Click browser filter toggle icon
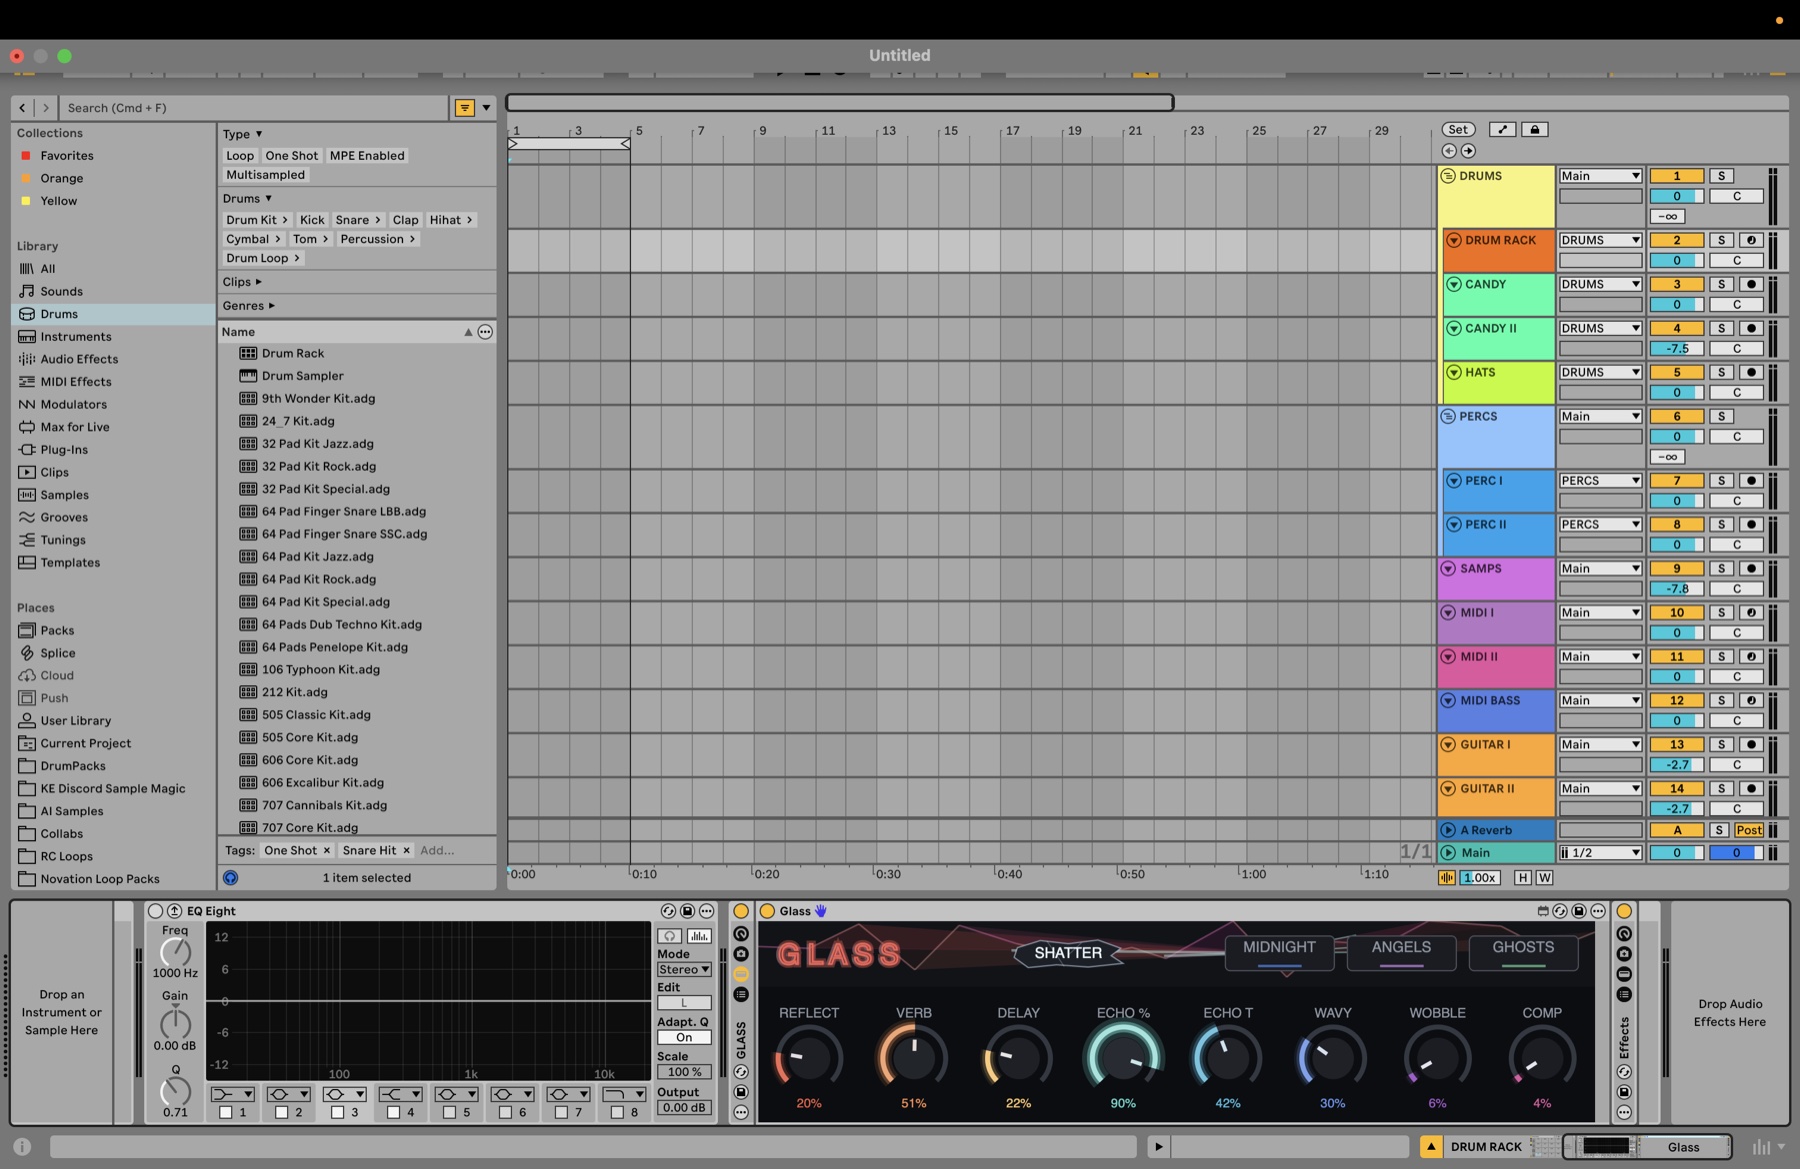The height and width of the screenshot is (1169, 1800). coord(465,108)
